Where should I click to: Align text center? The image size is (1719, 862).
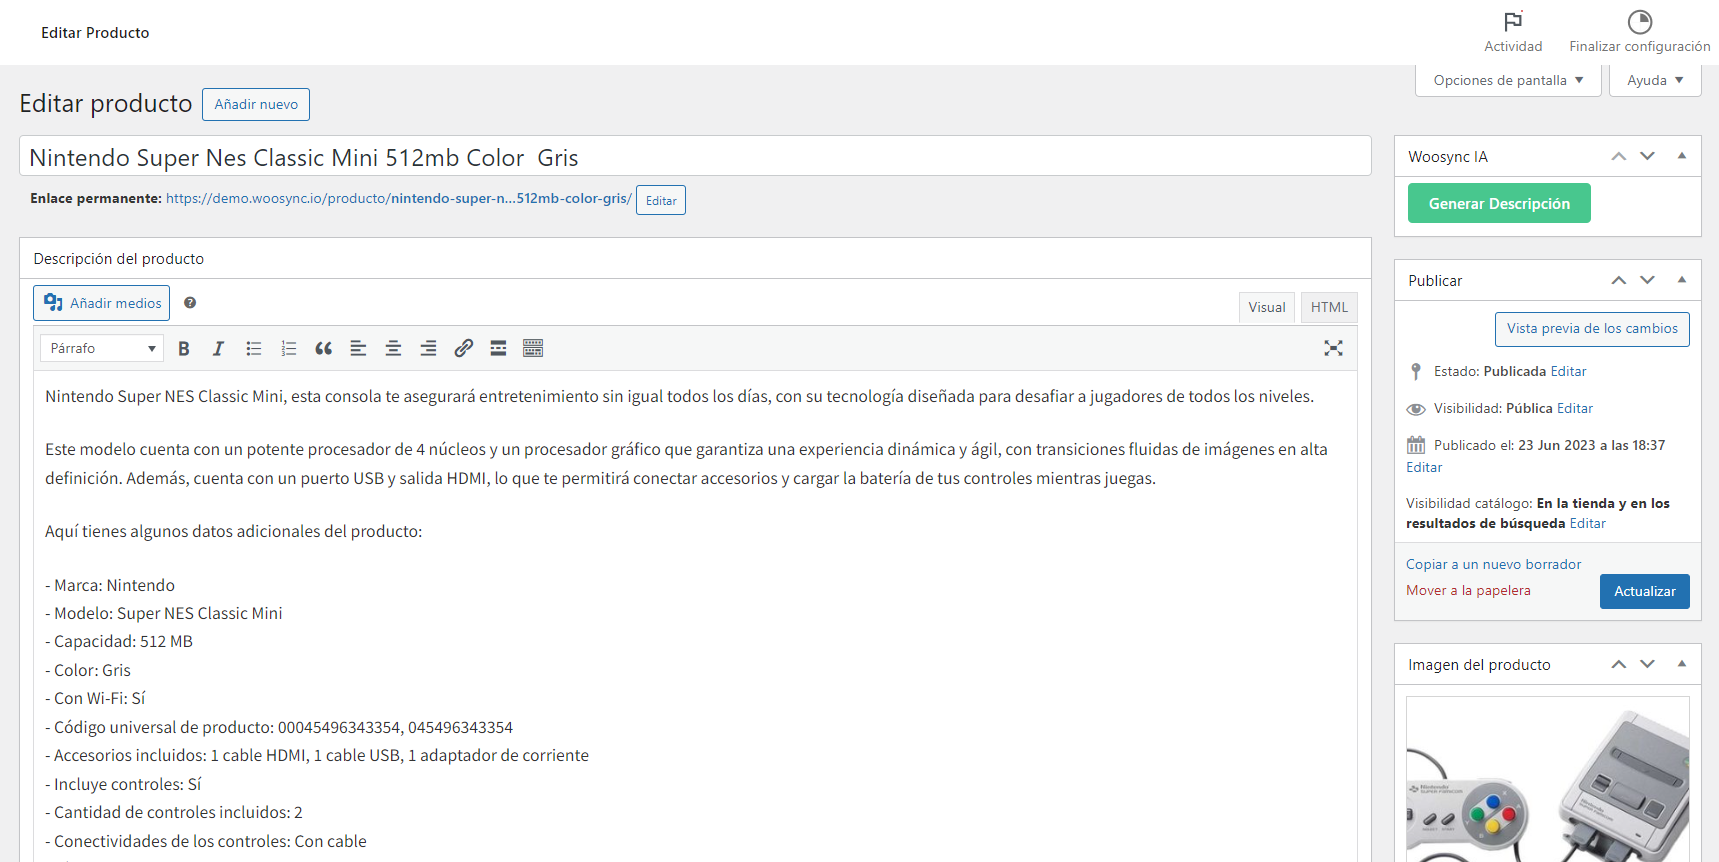393,348
